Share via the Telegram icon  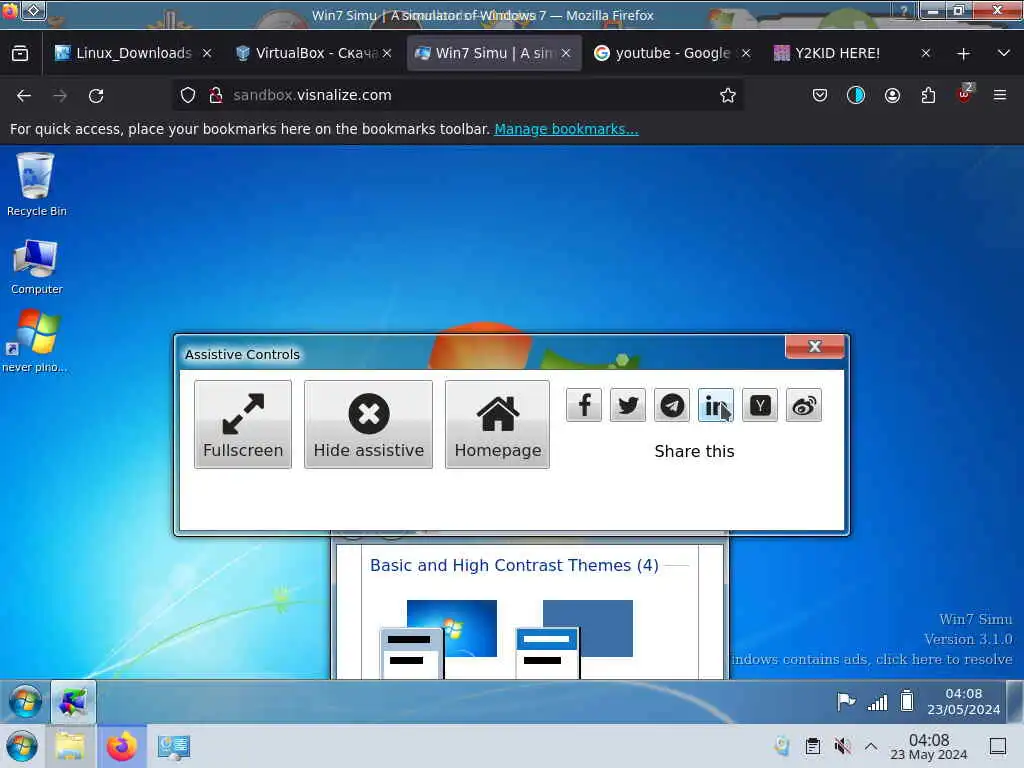[x=672, y=405]
